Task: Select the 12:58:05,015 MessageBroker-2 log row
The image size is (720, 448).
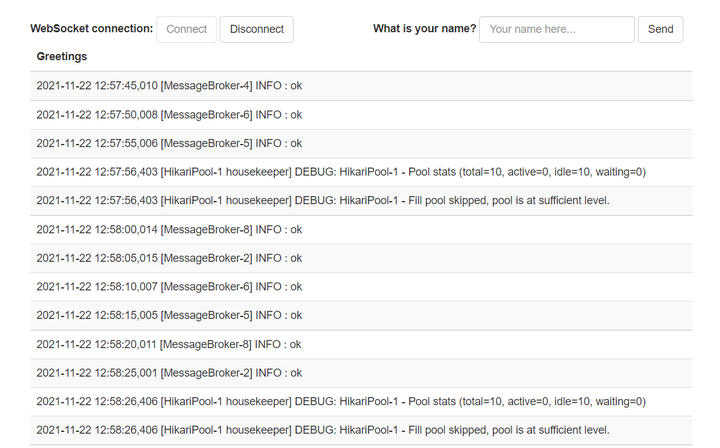Action: click(x=361, y=258)
